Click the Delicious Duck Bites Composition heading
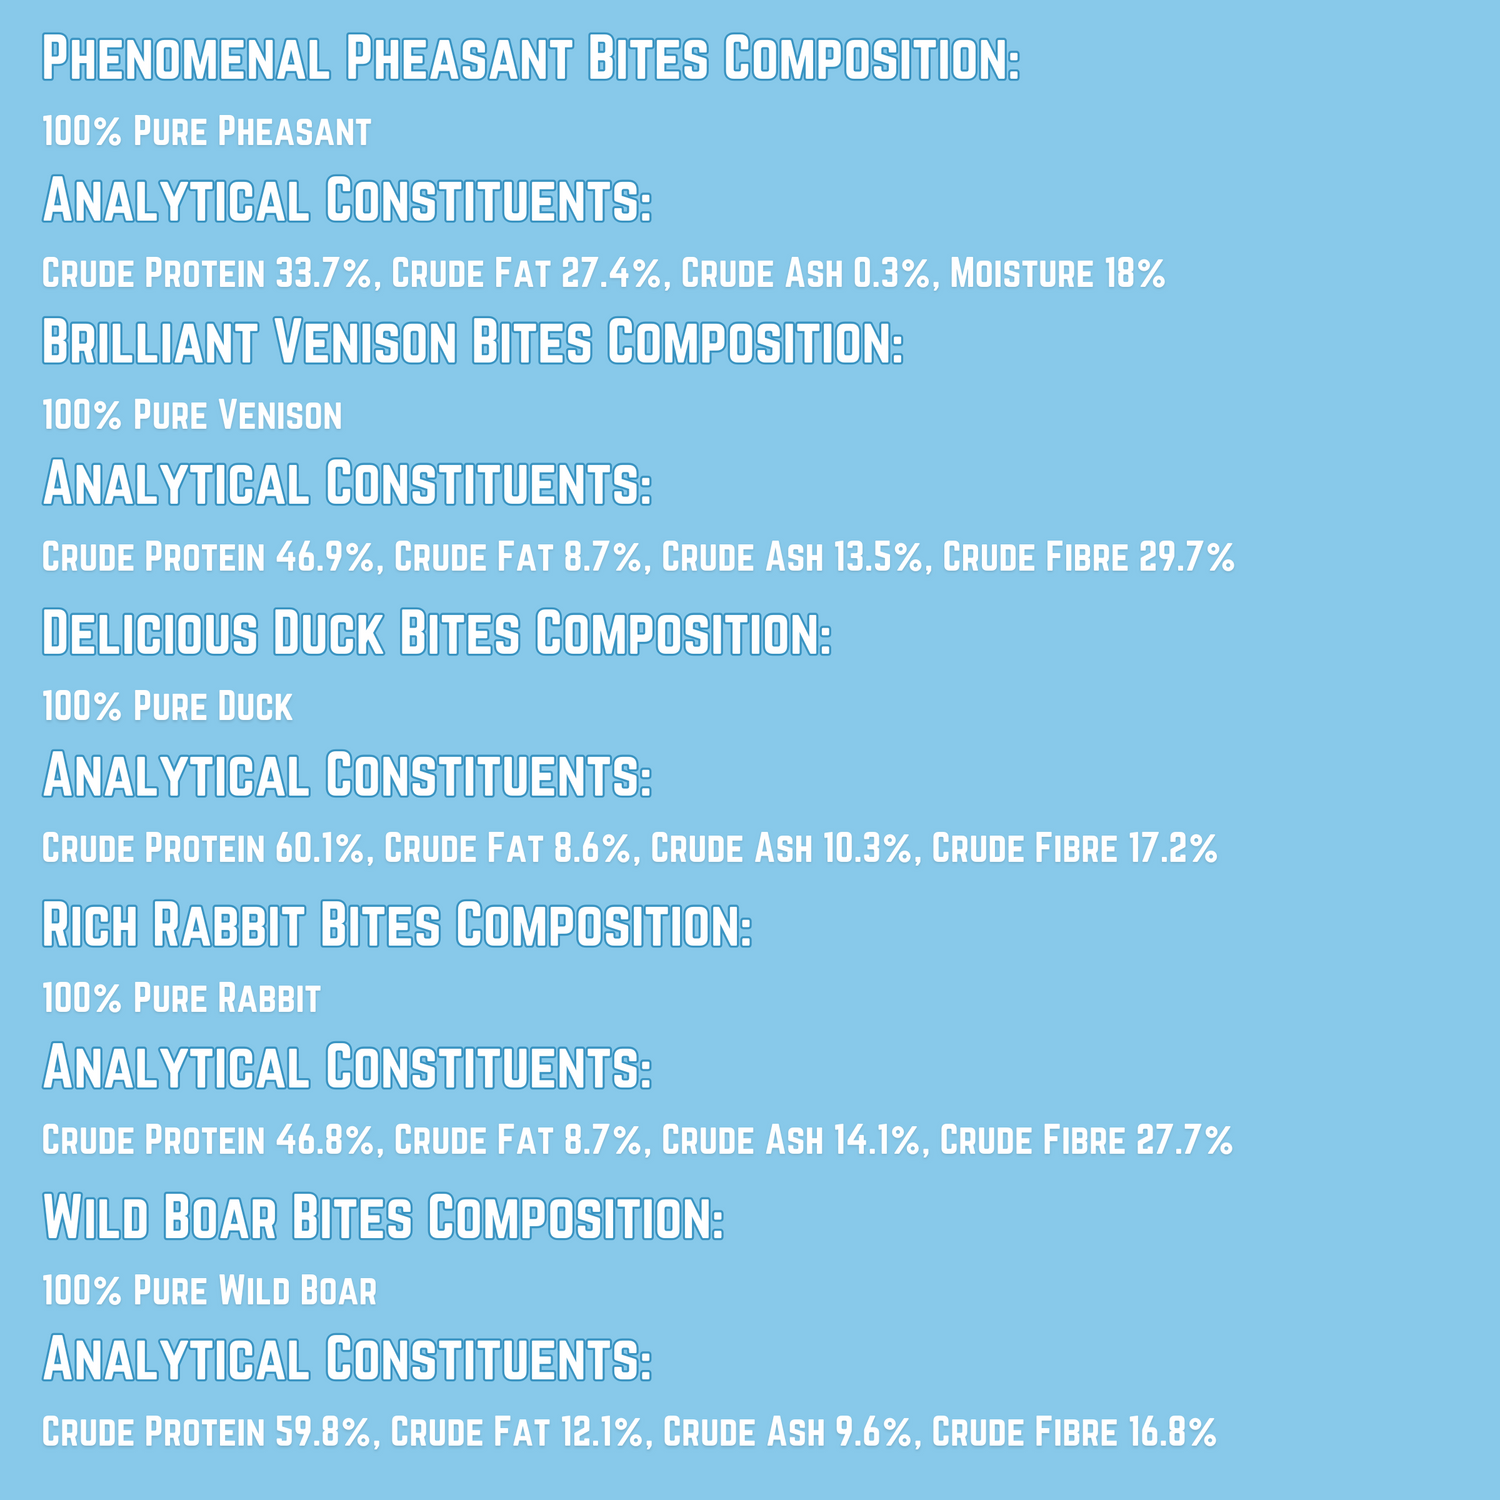1500x1500 pixels. click(x=437, y=633)
